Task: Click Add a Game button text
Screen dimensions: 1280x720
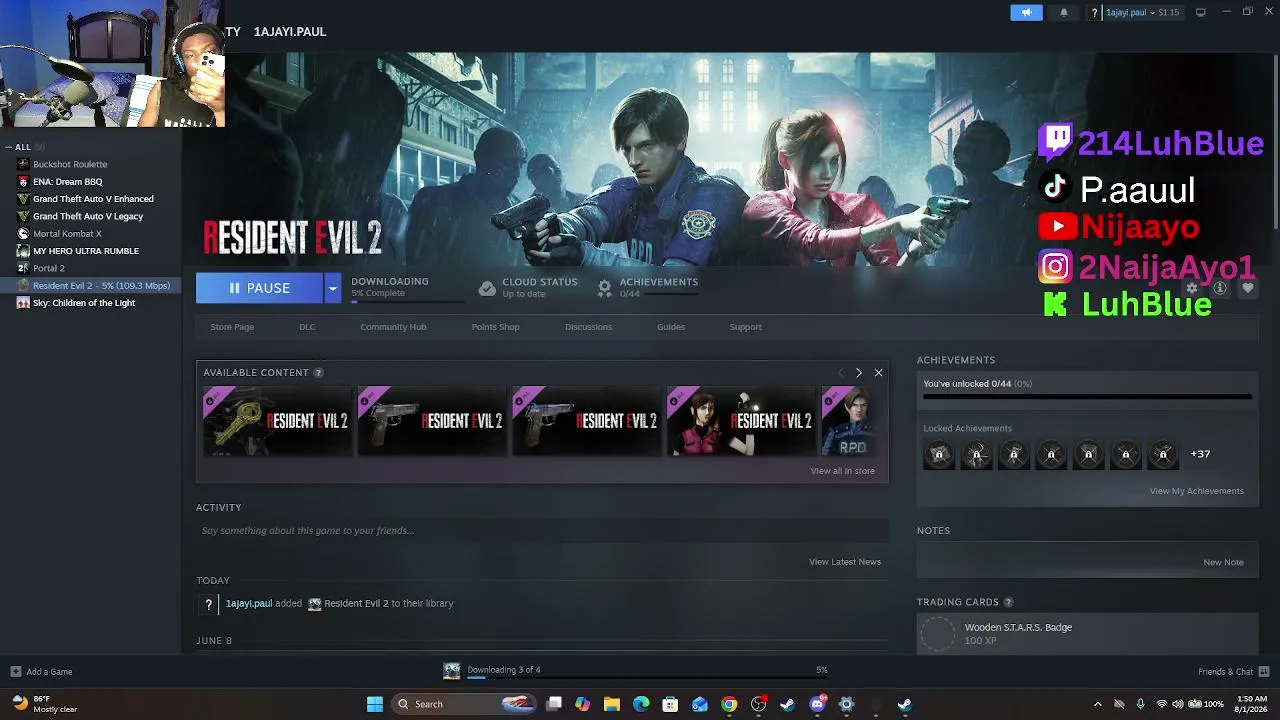Action: pyautogui.click(x=49, y=672)
